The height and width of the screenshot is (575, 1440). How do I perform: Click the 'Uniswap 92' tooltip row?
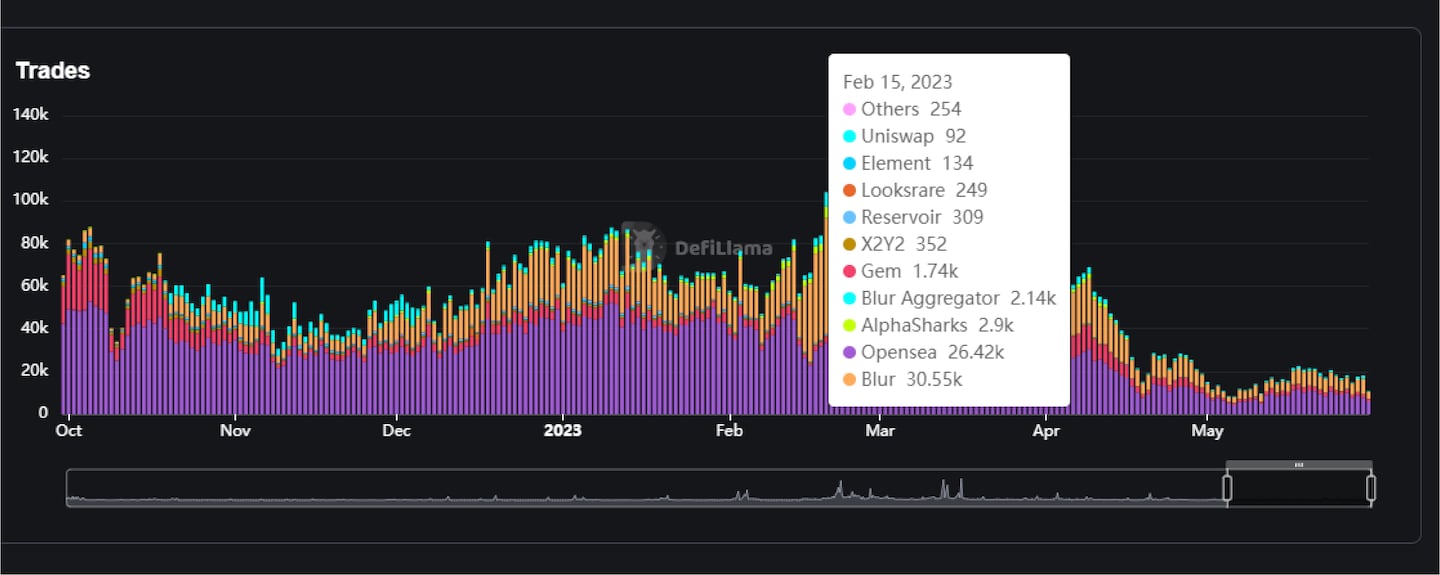click(905, 136)
